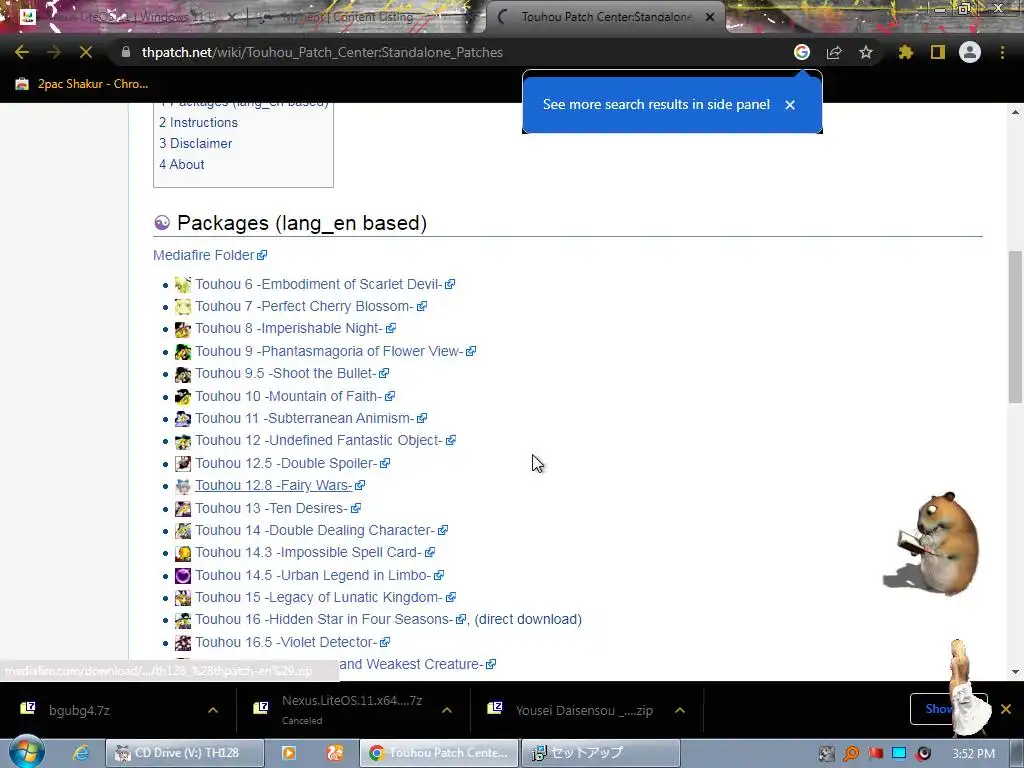
Task: Jump to Instructions in the contents
Action: [199, 122]
